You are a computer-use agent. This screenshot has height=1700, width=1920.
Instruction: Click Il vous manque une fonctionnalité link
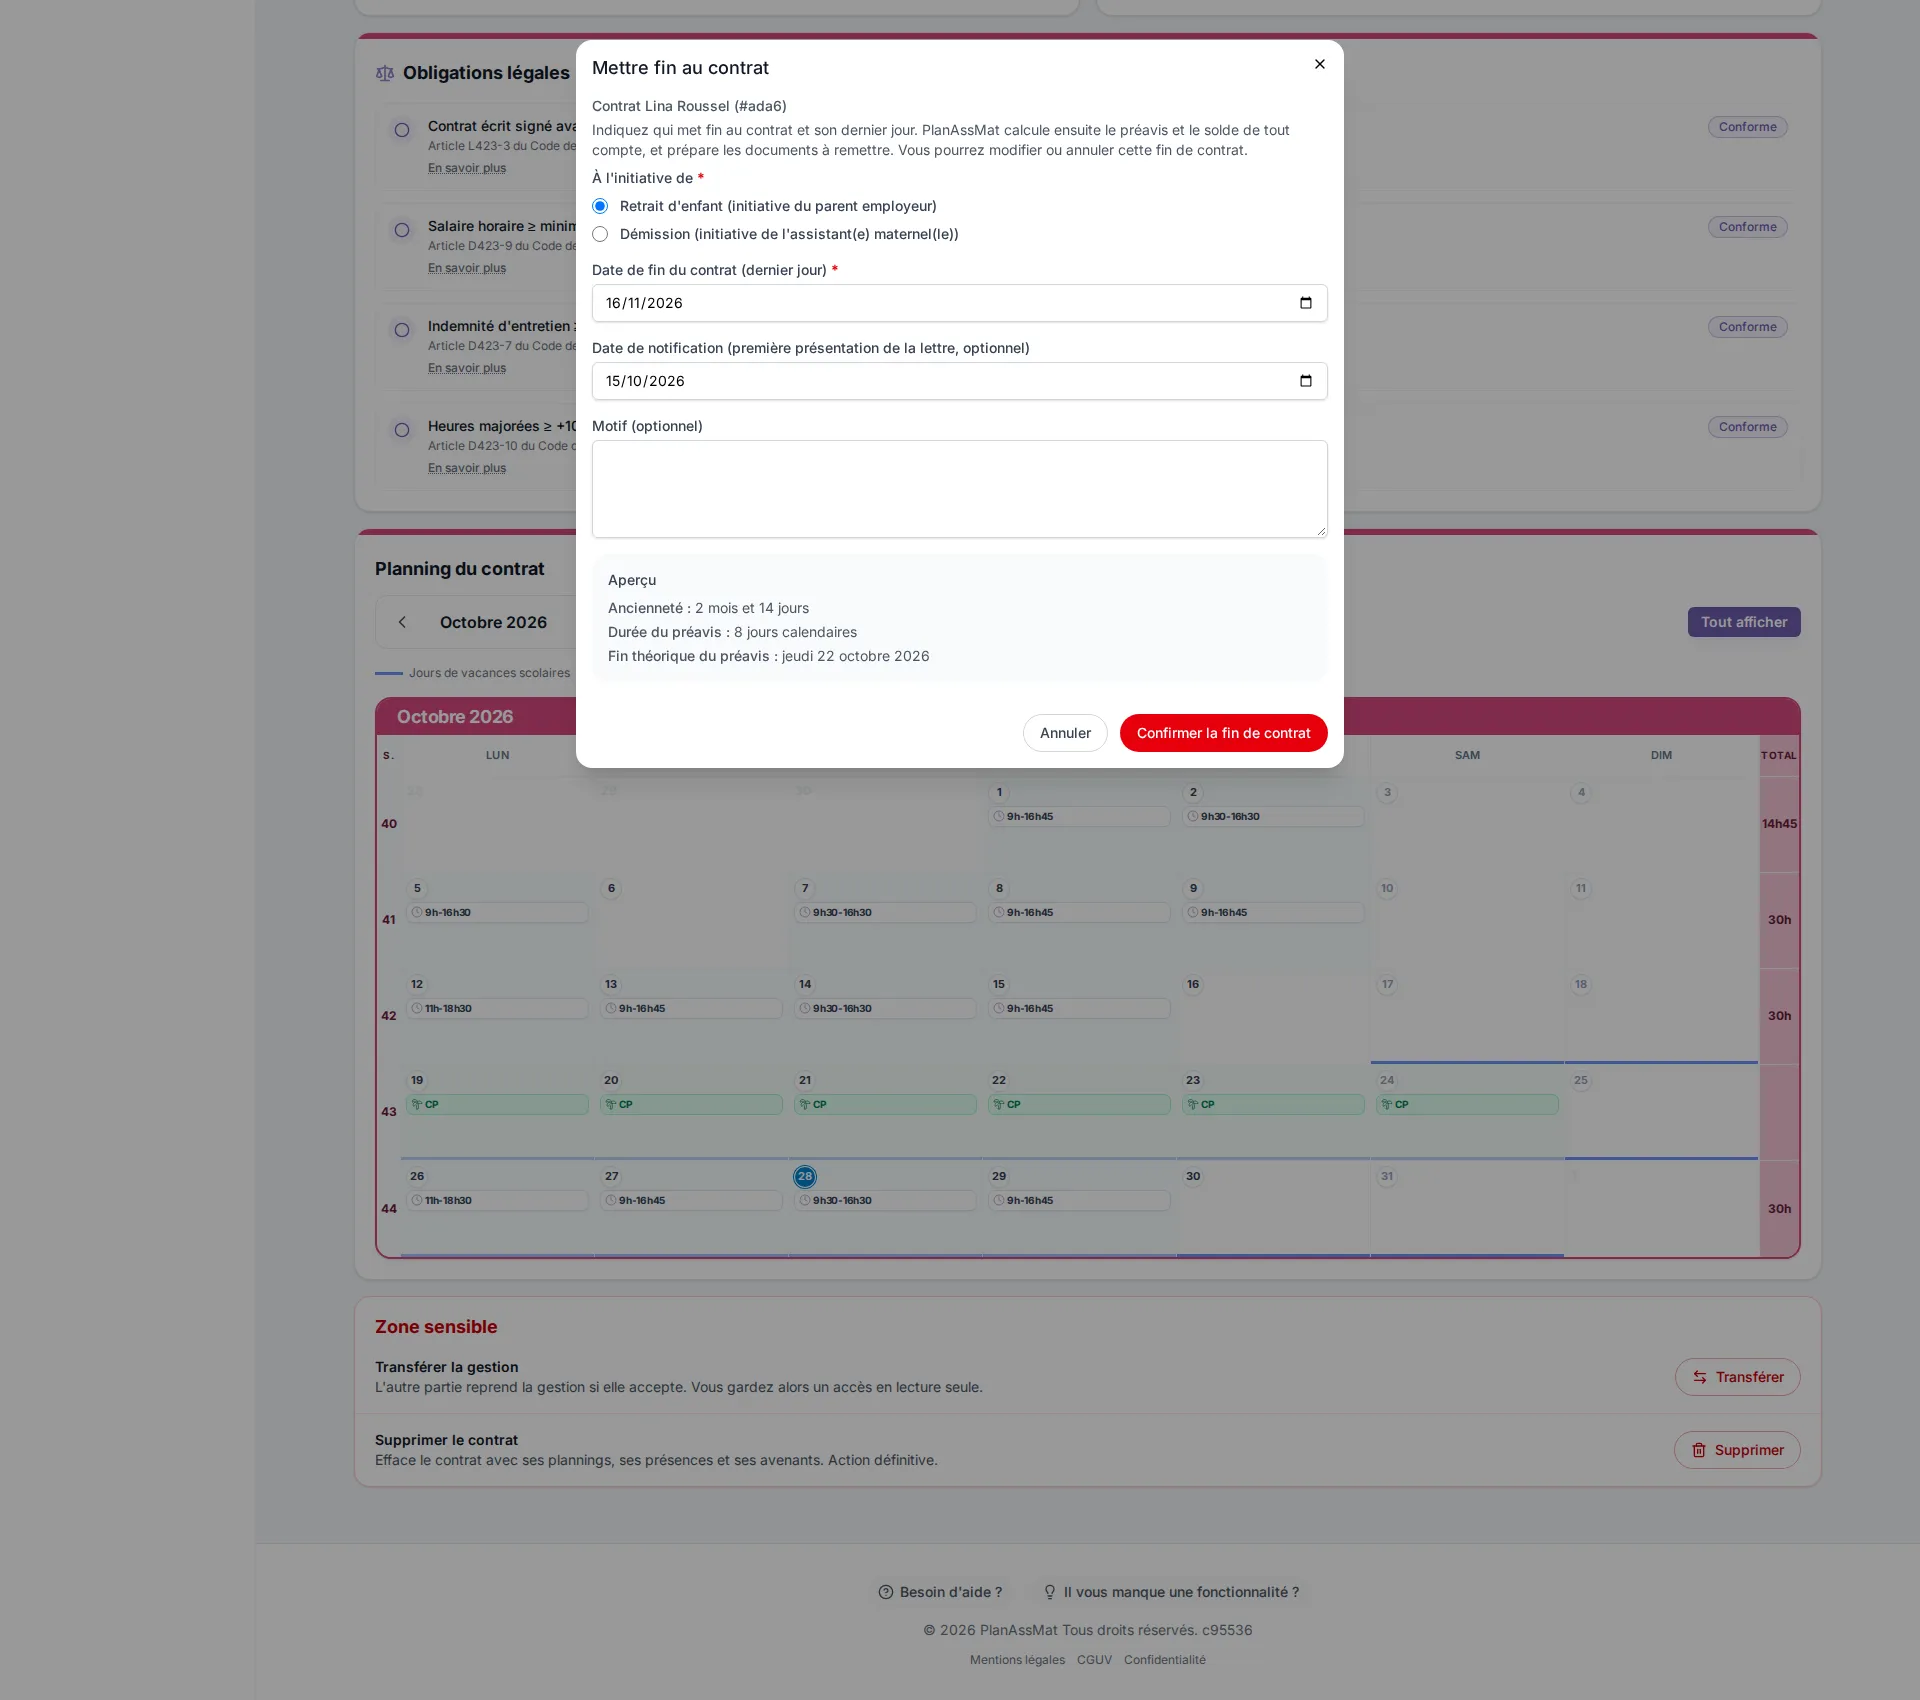(1171, 1592)
